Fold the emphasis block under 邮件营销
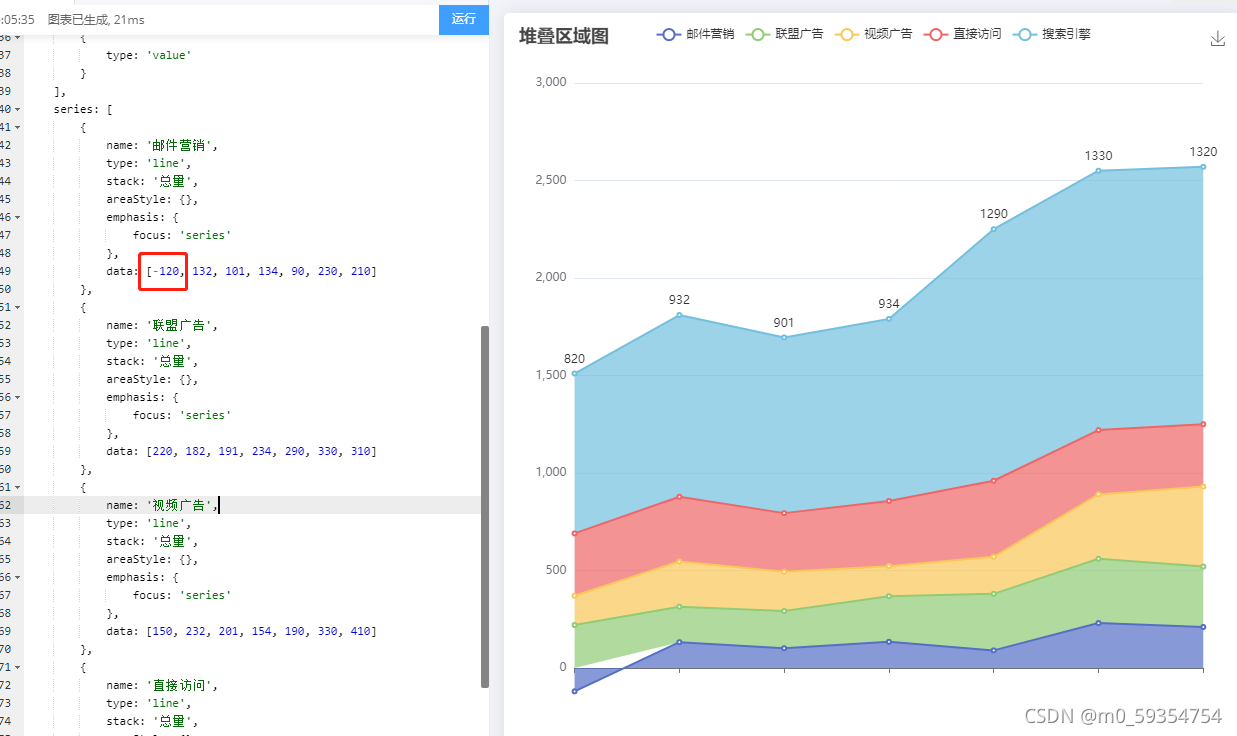This screenshot has height=736, width=1237. [18, 217]
